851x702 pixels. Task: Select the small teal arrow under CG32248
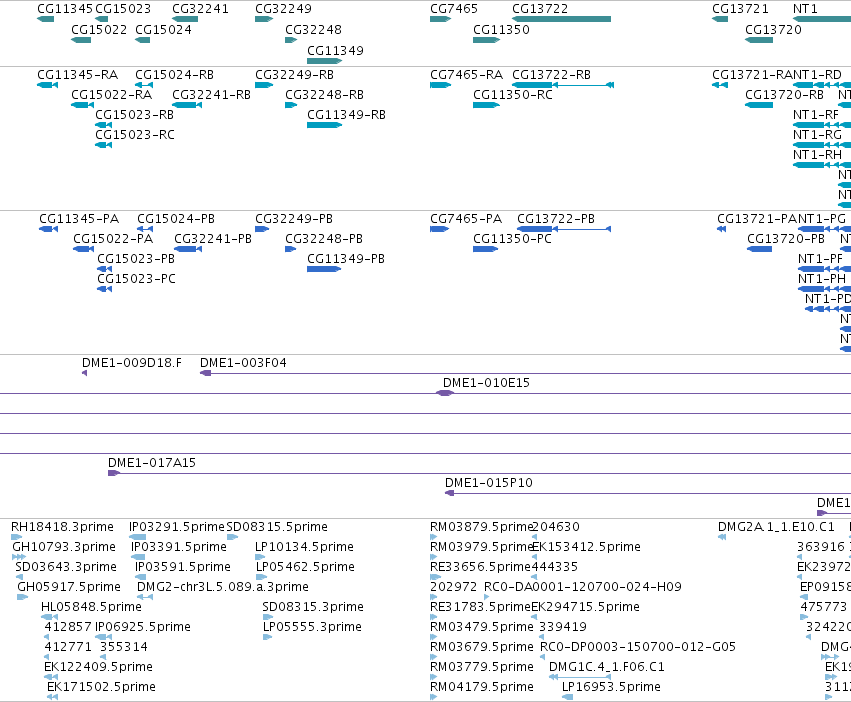(x=291, y=40)
